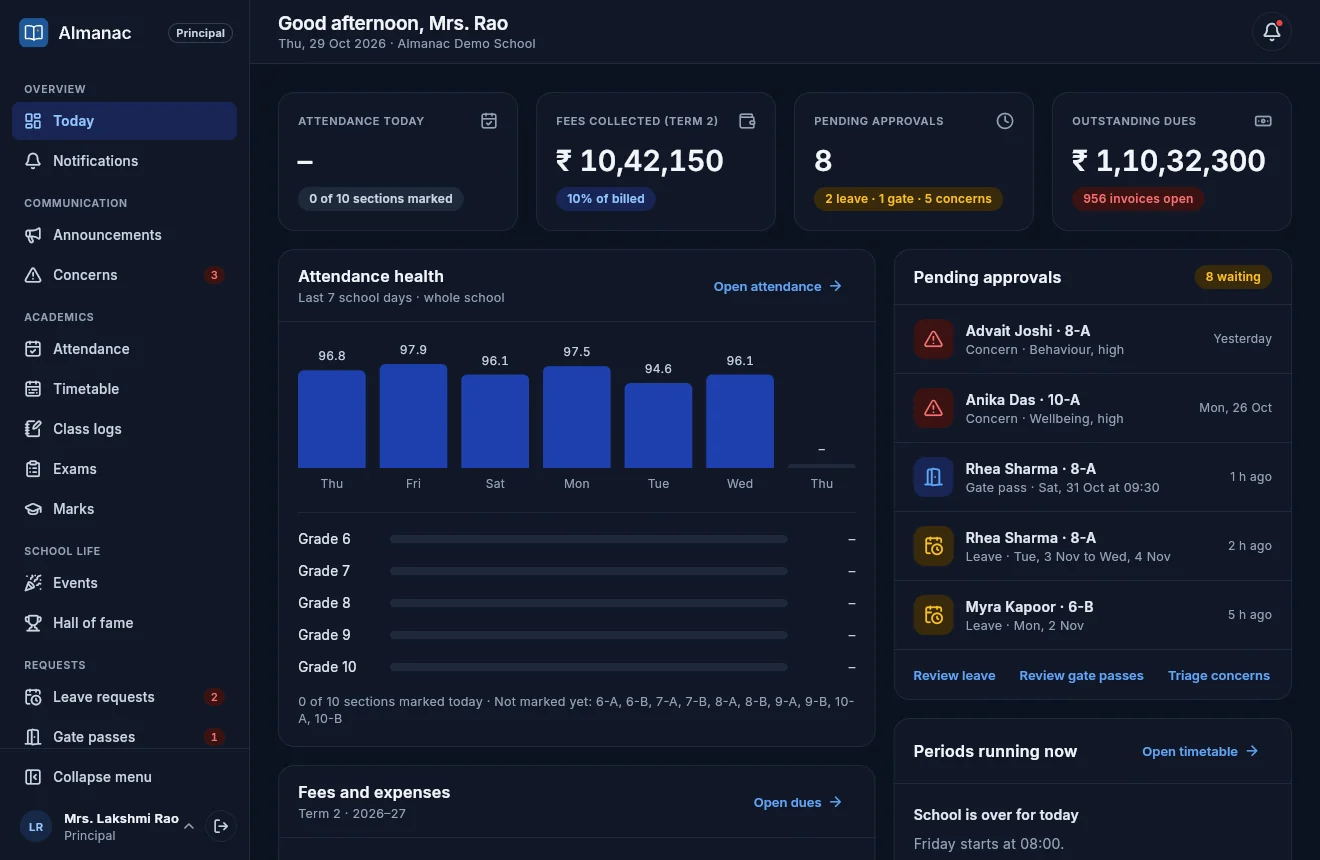Open the Triage concerns link
The height and width of the screenshot is (860, 1320).
[x=1219, y=675]
